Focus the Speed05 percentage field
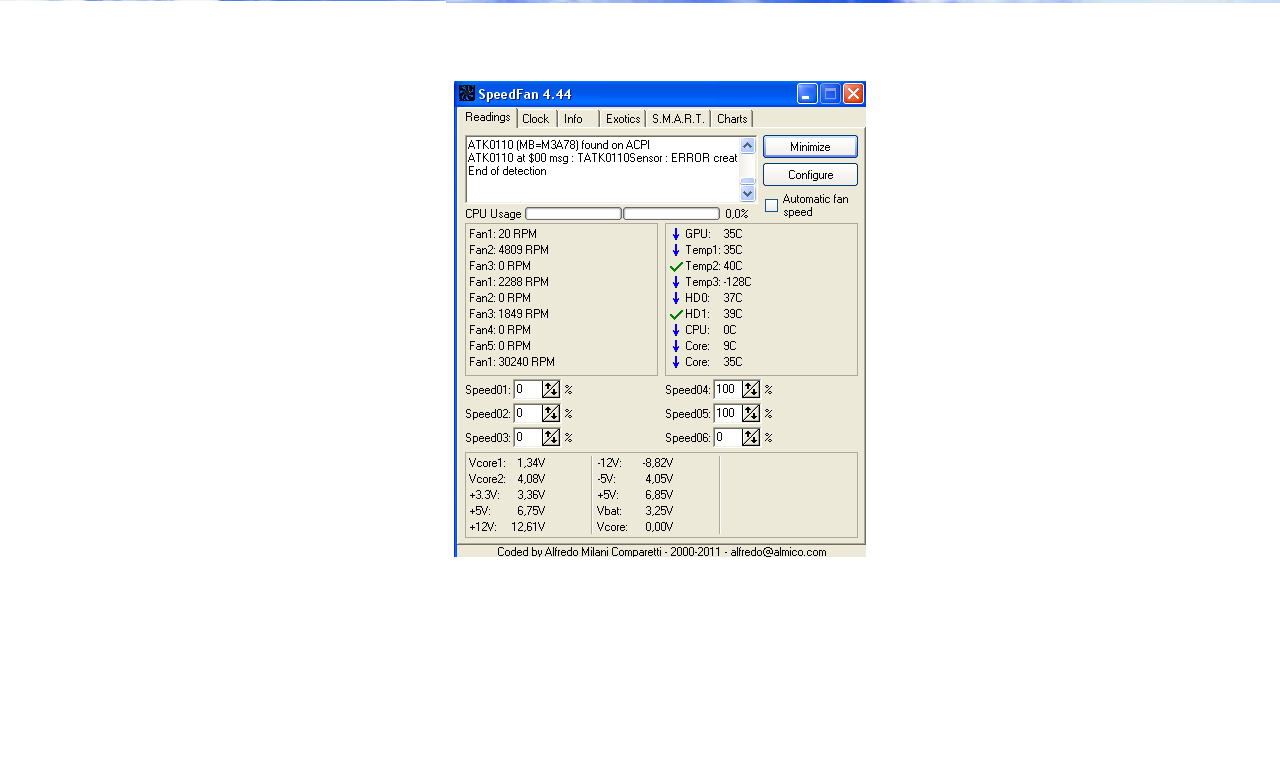Screen dimensions: 1280x768 tap(728, 413)
